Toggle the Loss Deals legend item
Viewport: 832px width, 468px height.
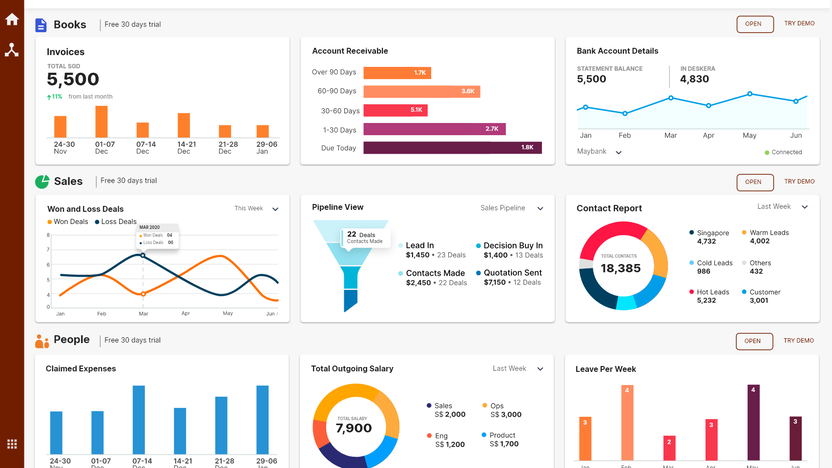[x=116, y=222]
